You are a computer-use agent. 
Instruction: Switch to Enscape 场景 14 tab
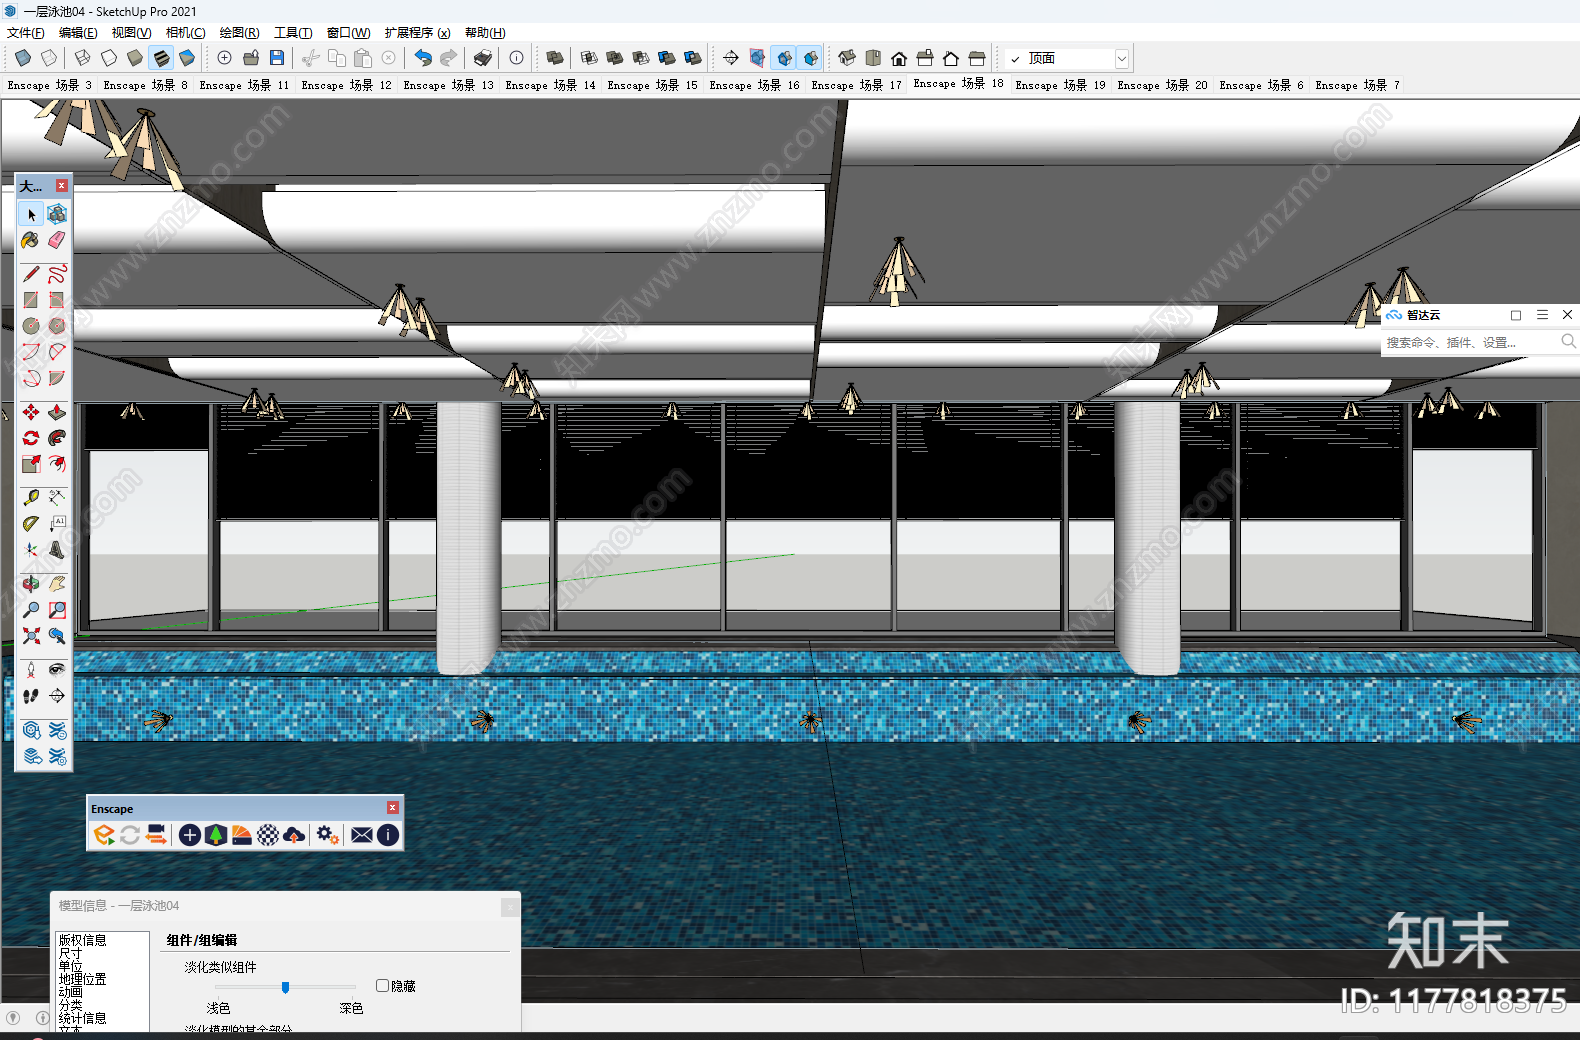(x=550, y=85)
